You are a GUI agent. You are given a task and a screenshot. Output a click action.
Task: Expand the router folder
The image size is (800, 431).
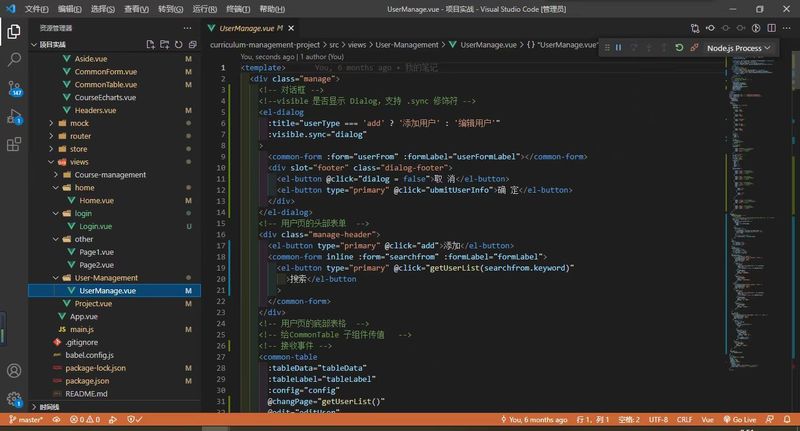(x=51, y=136)
